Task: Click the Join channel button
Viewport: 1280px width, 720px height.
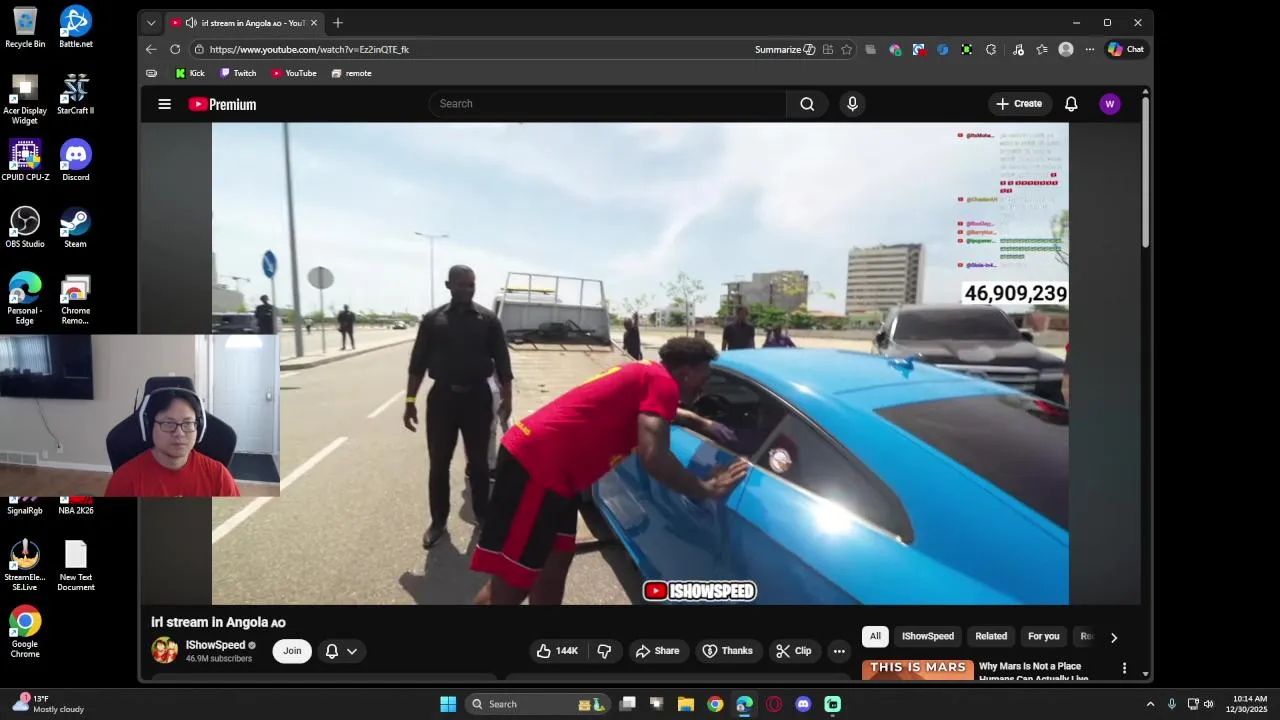Action: [x=292, y=651]
